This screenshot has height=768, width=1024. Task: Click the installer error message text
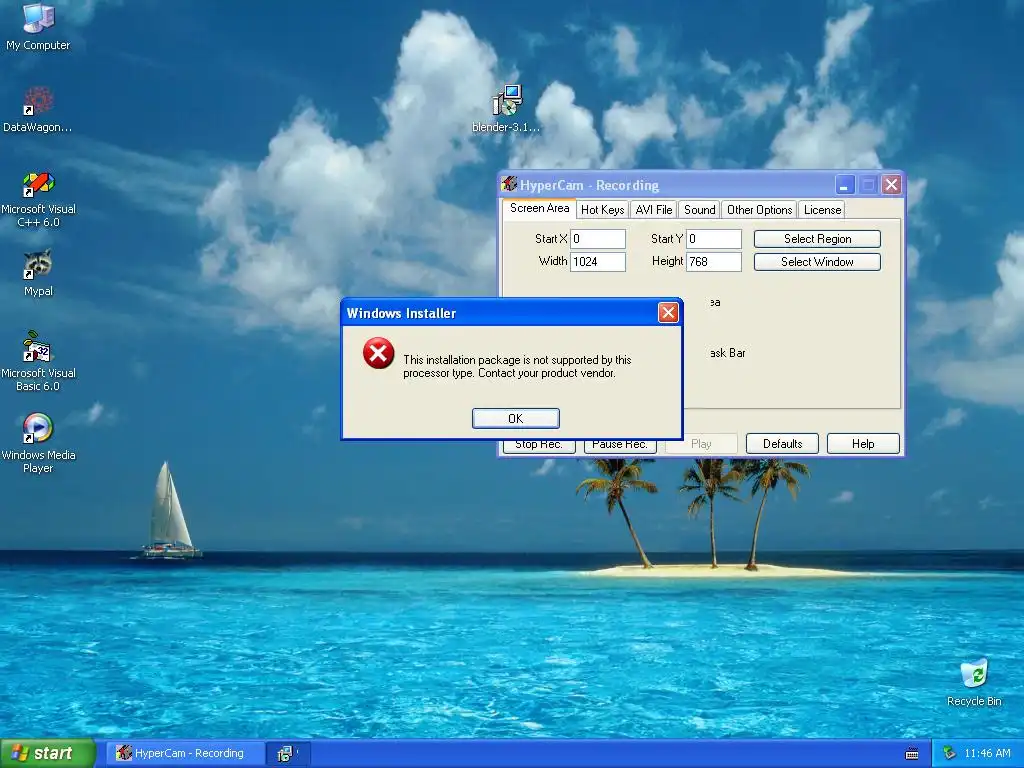517,366
